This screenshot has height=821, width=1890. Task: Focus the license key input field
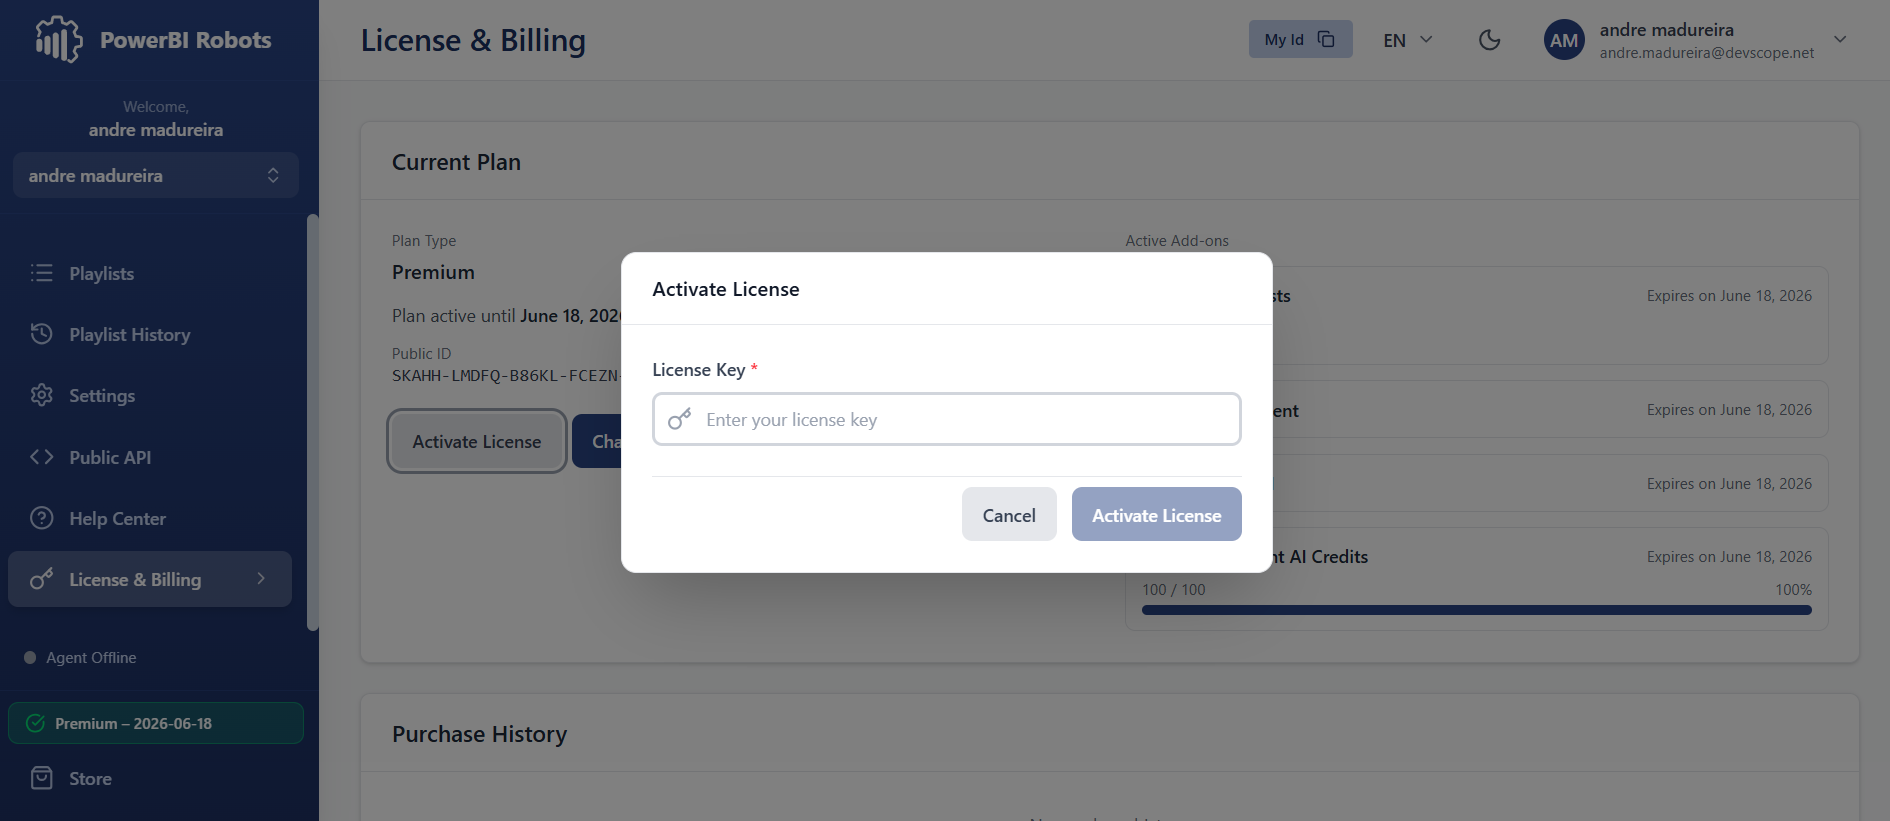pos(947,419)
